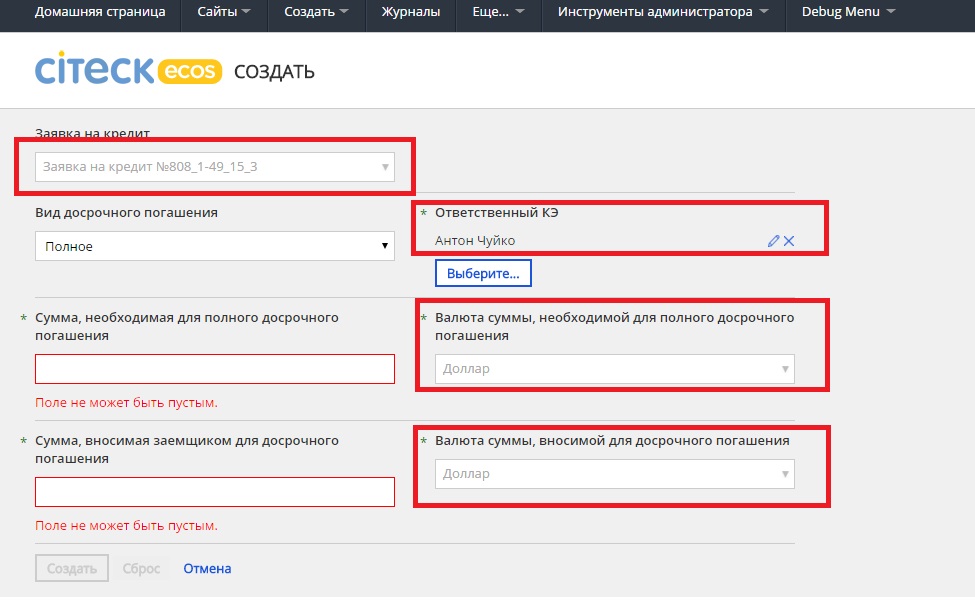The width and height of the screenshot is (975, 602).
Task: Open the Создать menu in the top bar
Action: (x=316, y=12)
